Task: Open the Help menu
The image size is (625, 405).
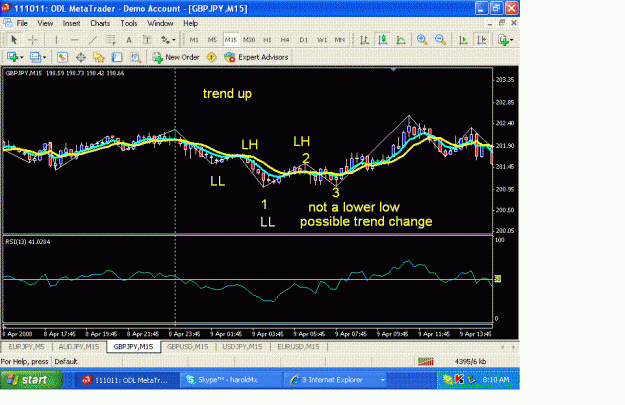Action: point(190,23)
